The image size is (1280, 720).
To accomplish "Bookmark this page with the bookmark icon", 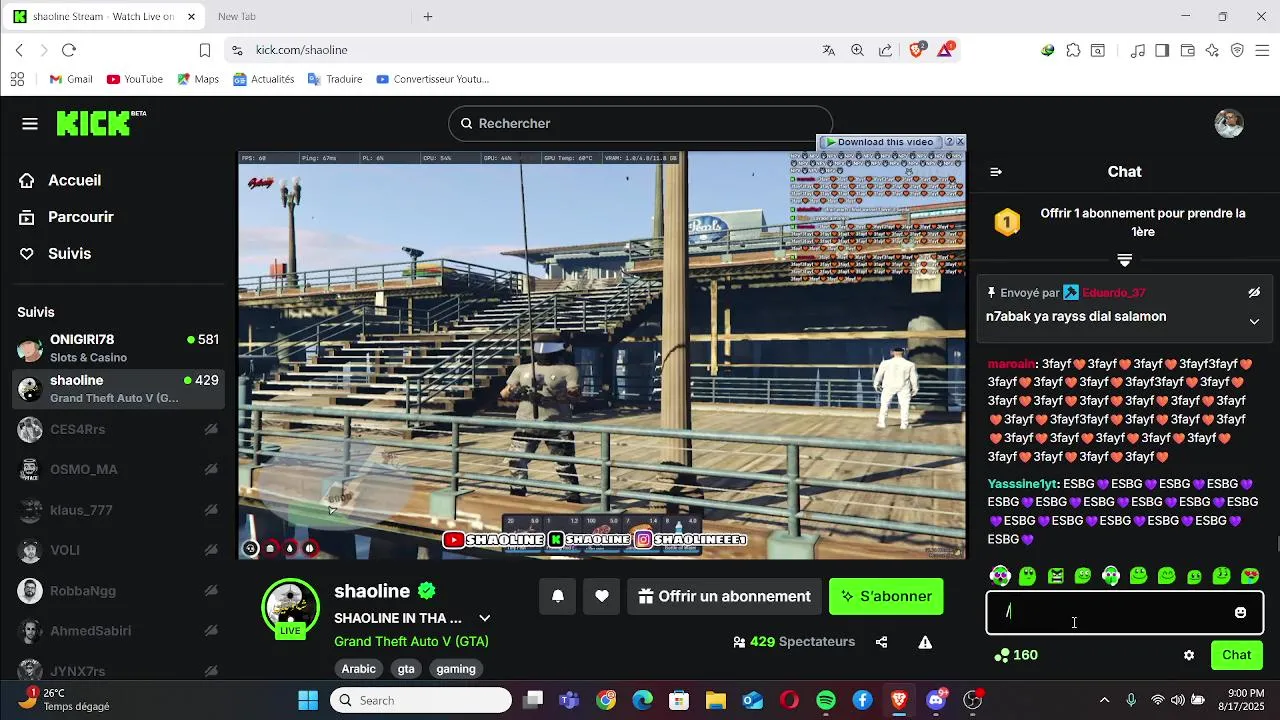I will (x=204, y=50).
